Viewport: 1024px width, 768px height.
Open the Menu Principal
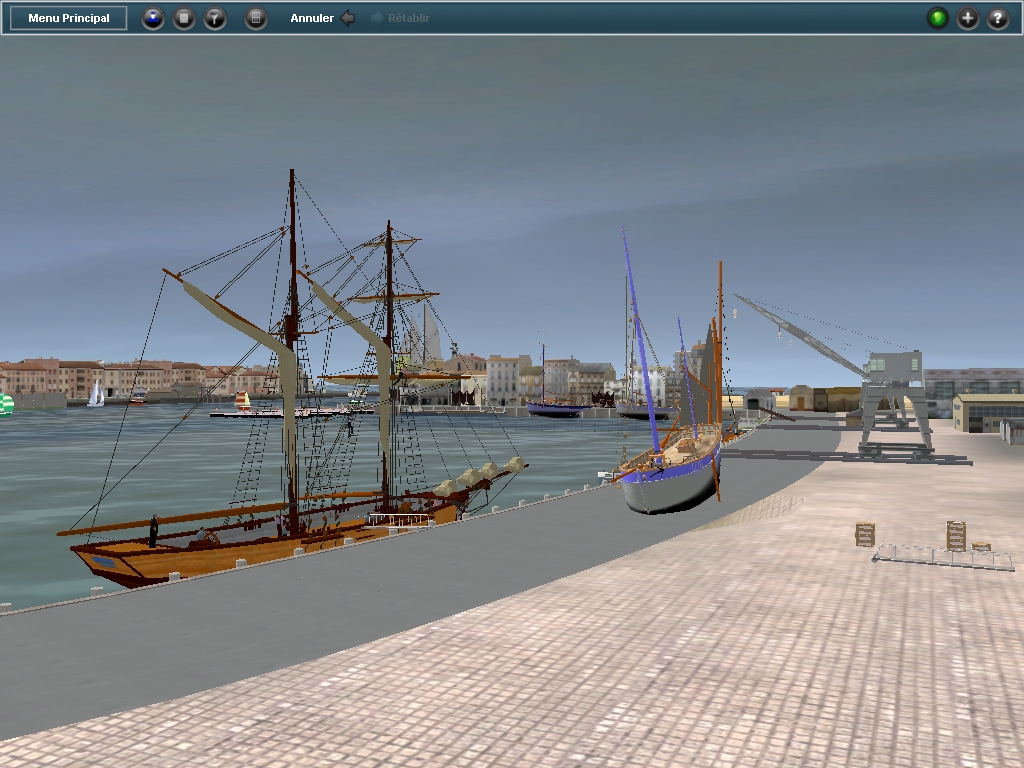(69, 18)
